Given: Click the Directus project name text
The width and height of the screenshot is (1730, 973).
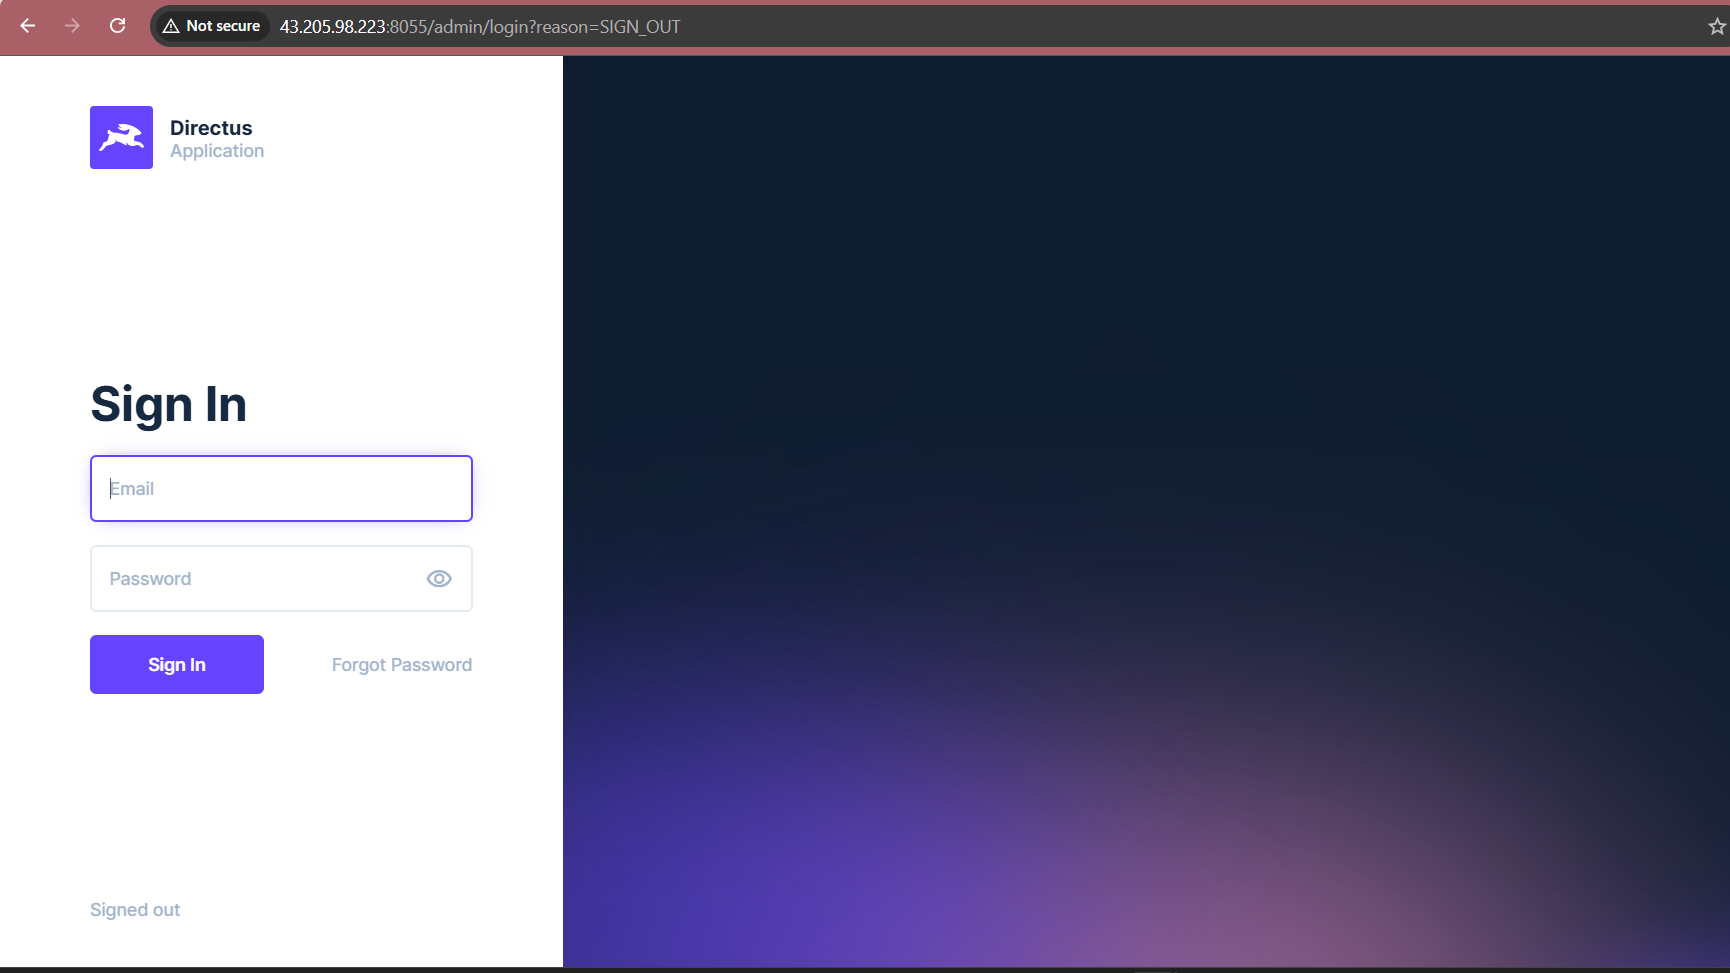Looking at the screenshot, I should click(211, 128).
